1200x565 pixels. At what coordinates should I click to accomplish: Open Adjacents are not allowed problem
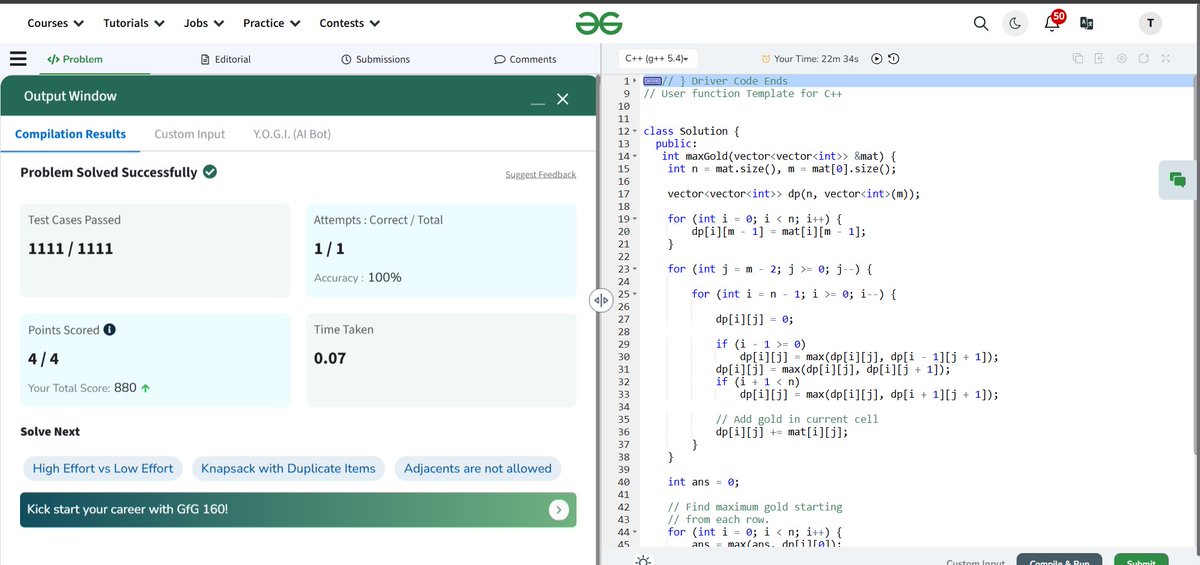click(x=478, y=468)
